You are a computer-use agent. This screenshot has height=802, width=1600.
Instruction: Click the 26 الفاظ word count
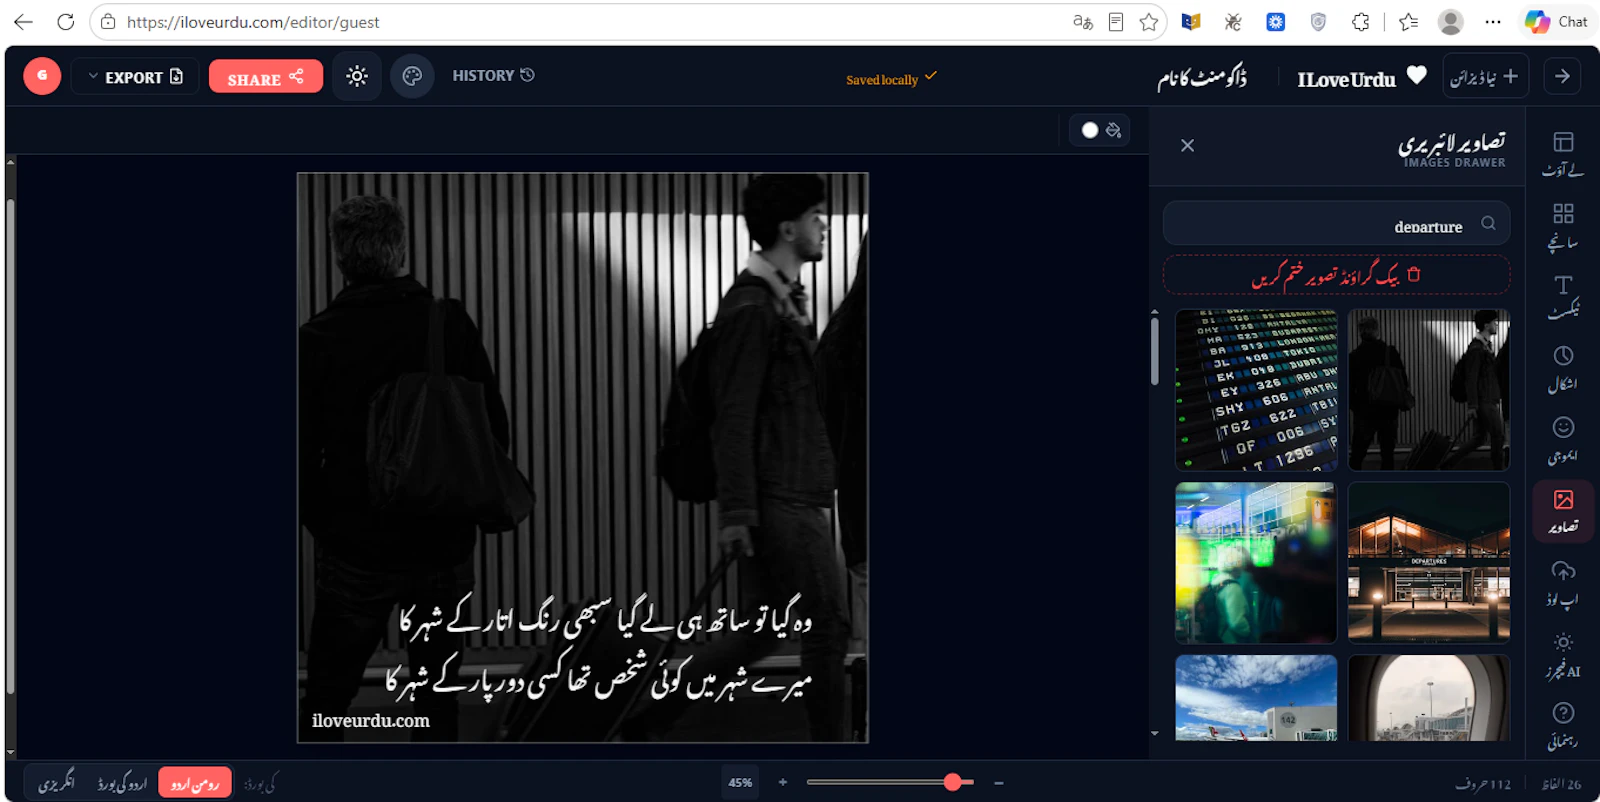pos(1562,784)
